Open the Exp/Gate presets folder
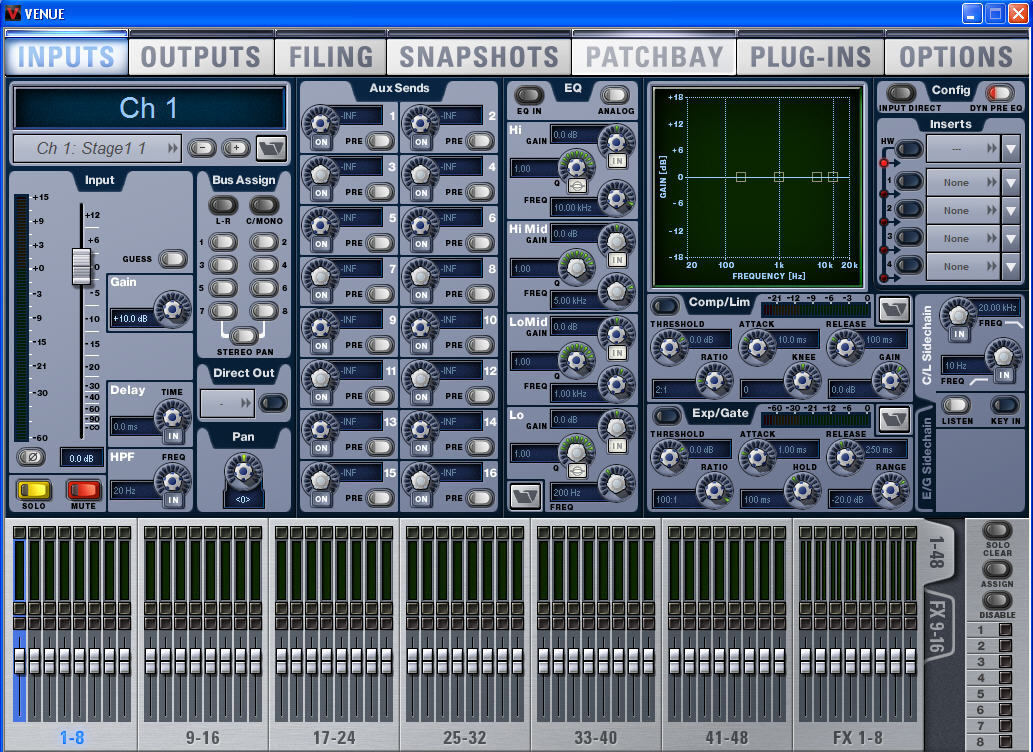1033x752 pixels. pyautogui.click(x=893, y=417)
